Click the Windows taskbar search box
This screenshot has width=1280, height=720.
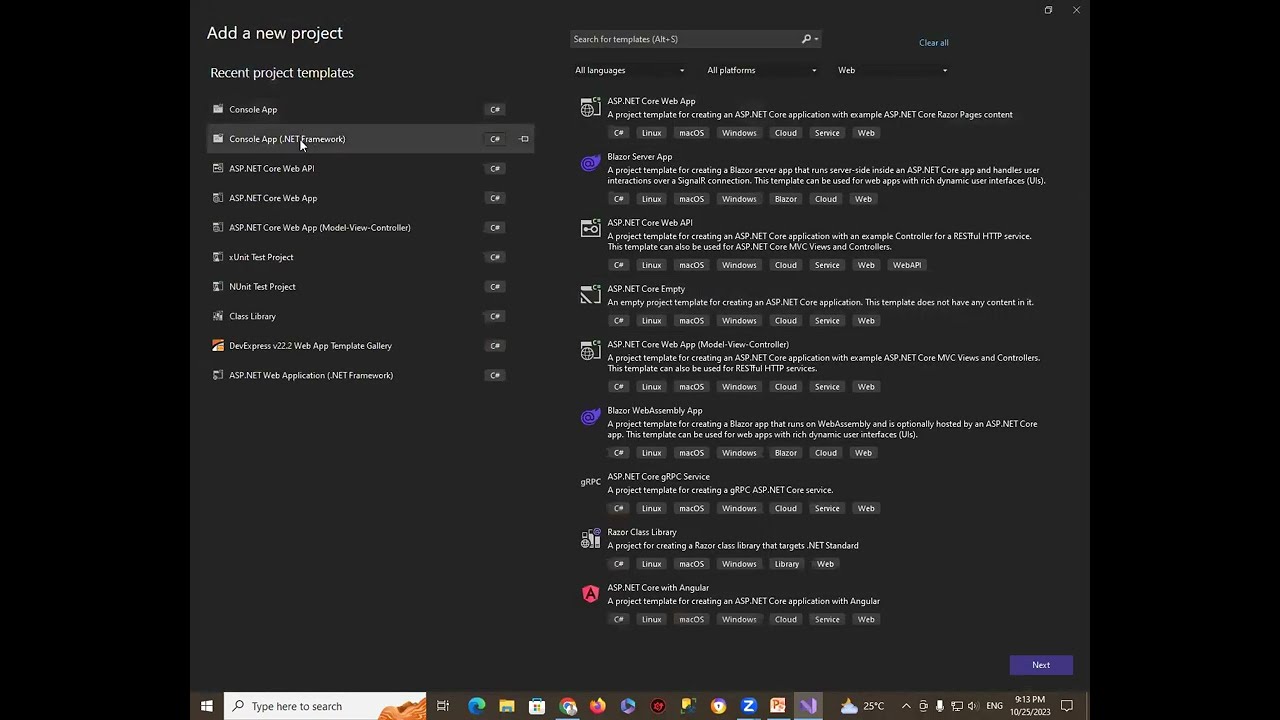click(325, 706)
